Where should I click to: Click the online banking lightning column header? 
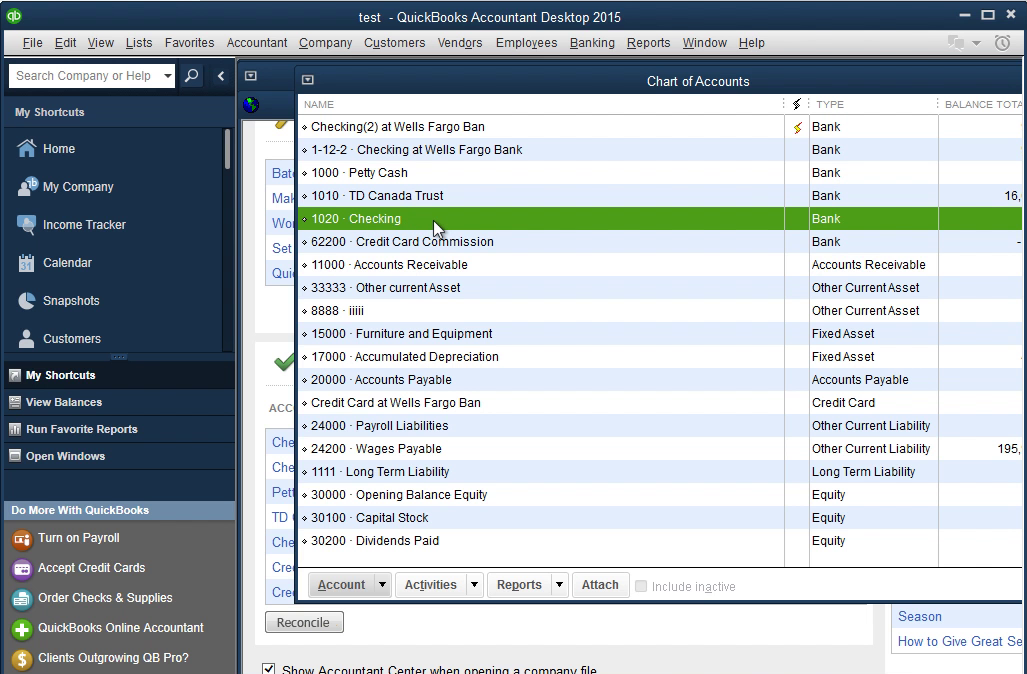796,104
